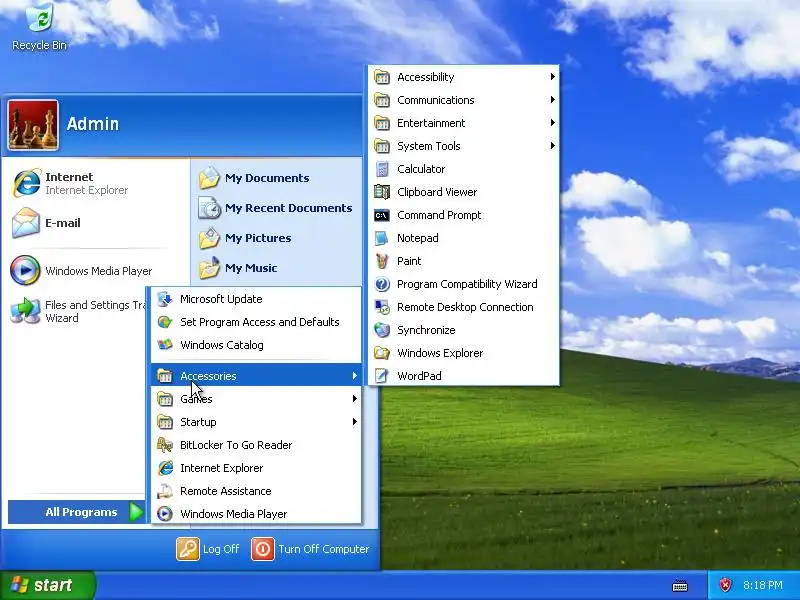The image size is (800, 600).
Task: Click the Command Prompt icon
Action: 382,215
